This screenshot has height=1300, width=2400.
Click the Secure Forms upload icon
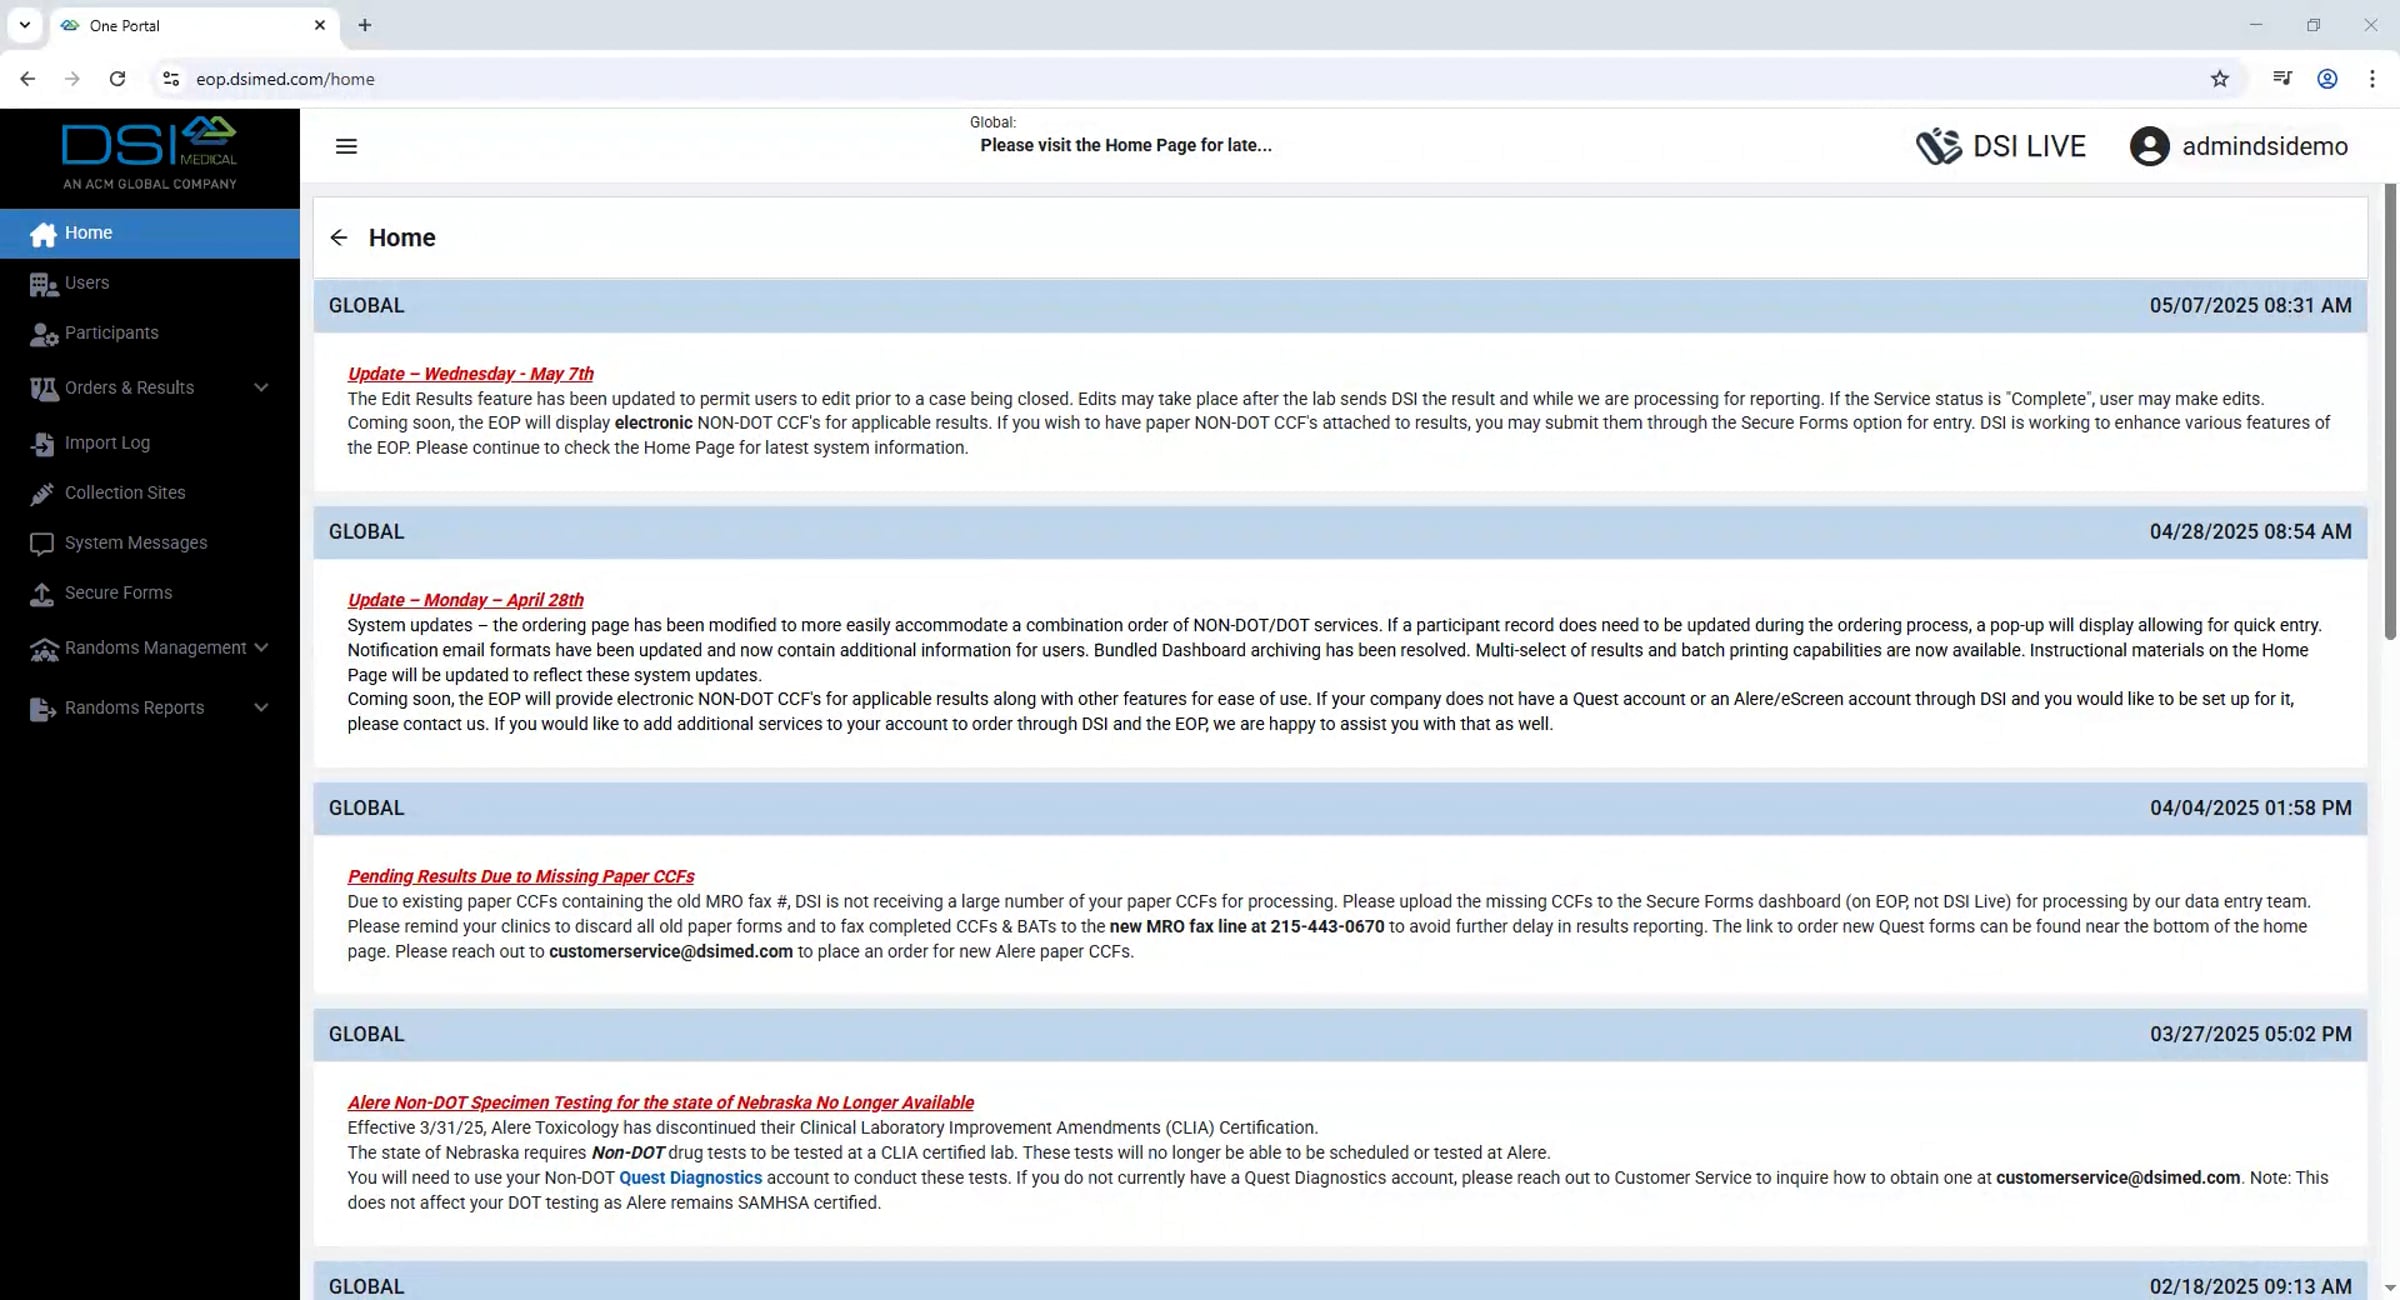42,594
